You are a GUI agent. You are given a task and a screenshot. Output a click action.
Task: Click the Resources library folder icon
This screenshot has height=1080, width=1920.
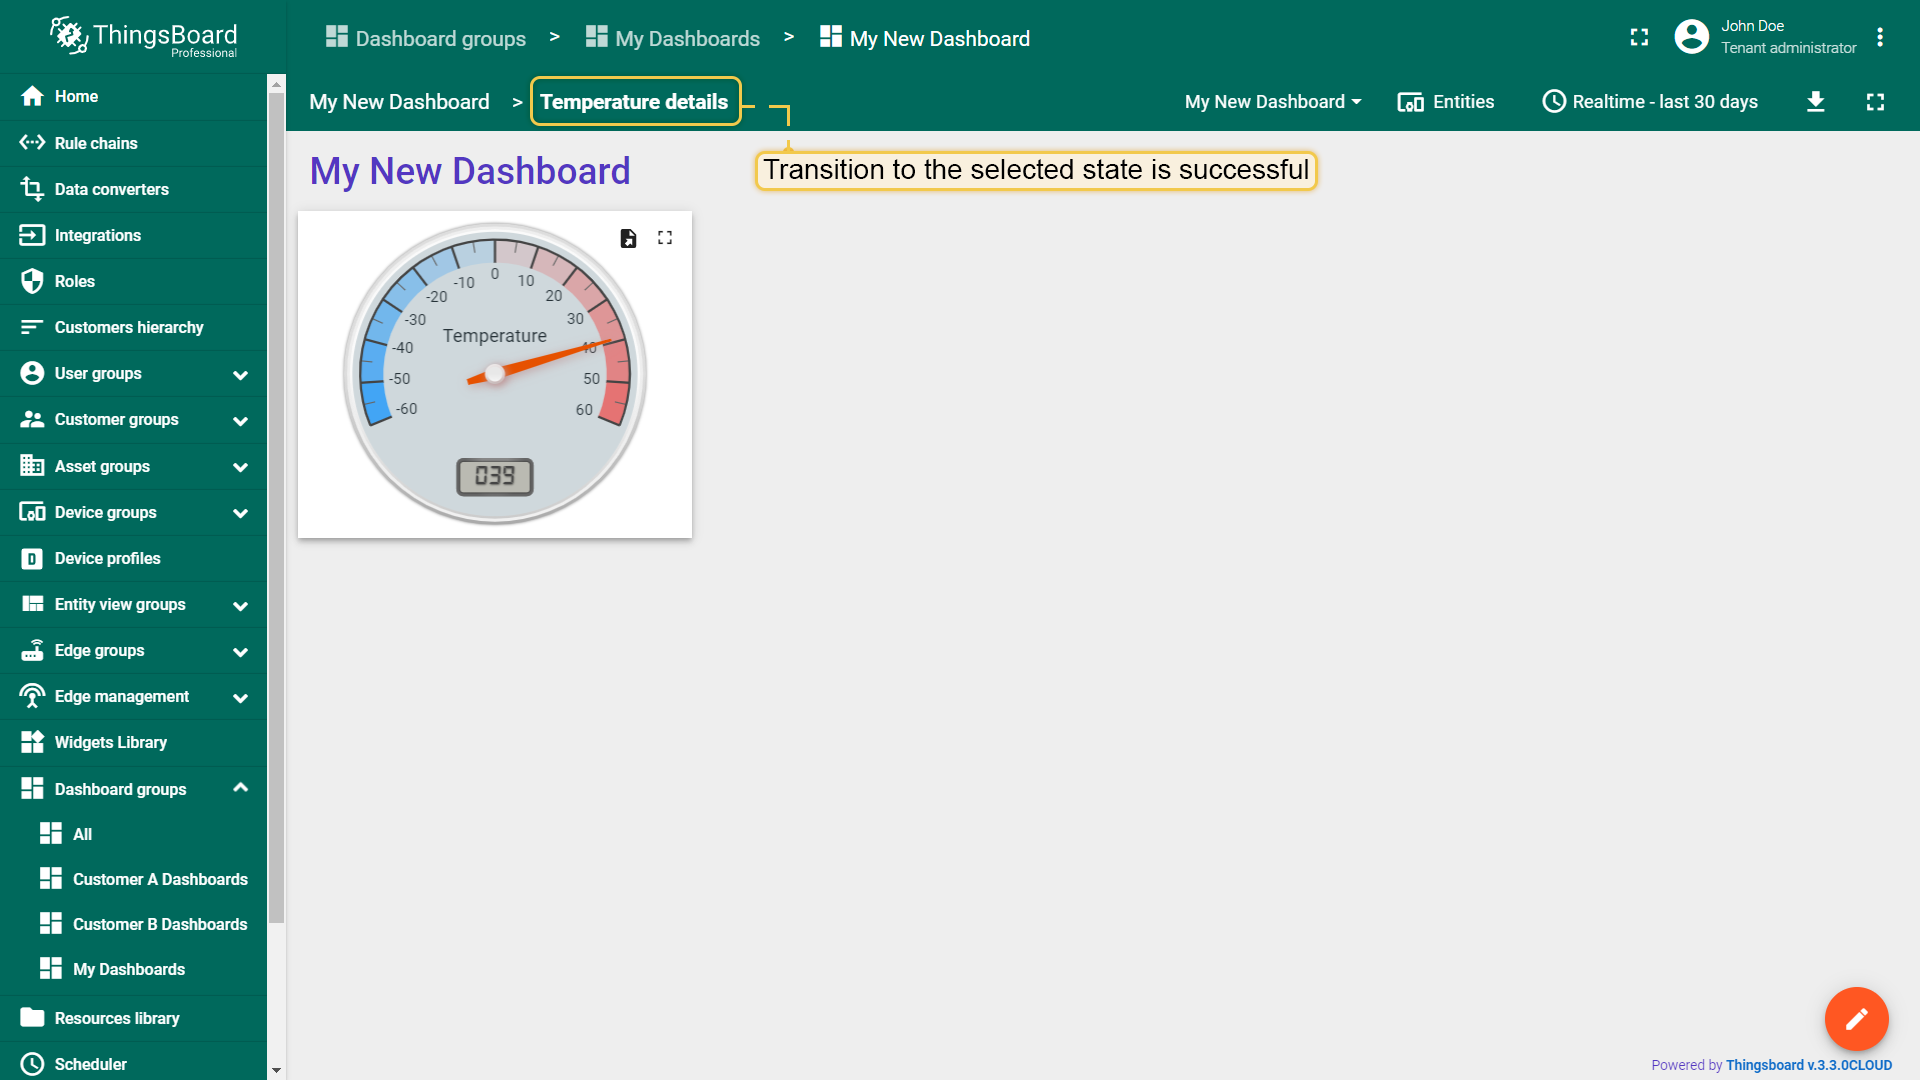pos(32,1018)
